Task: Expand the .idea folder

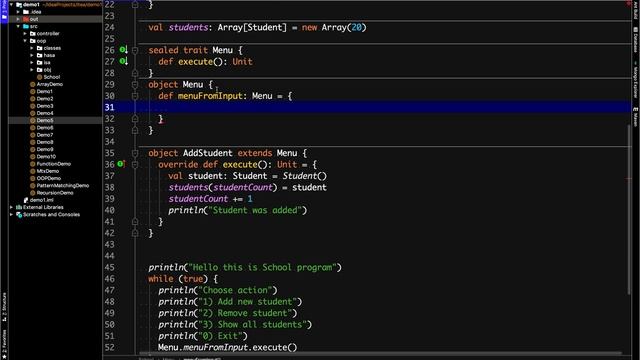Action: [18, 12]
